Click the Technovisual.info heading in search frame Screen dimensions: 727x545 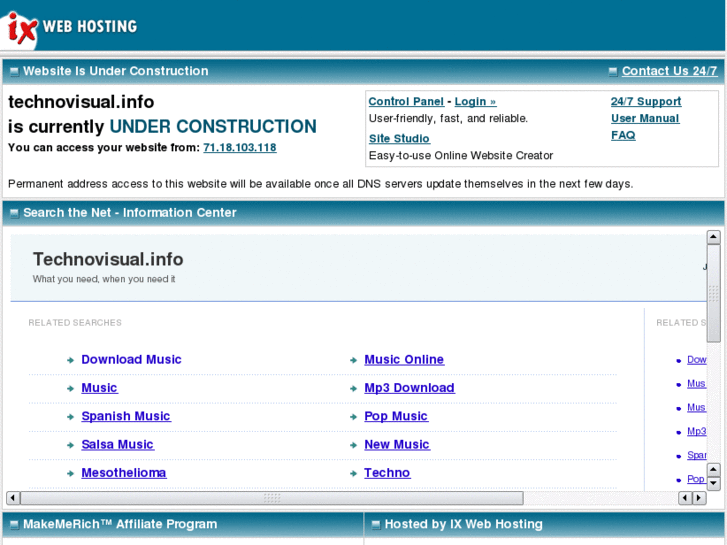click(108, 259)
